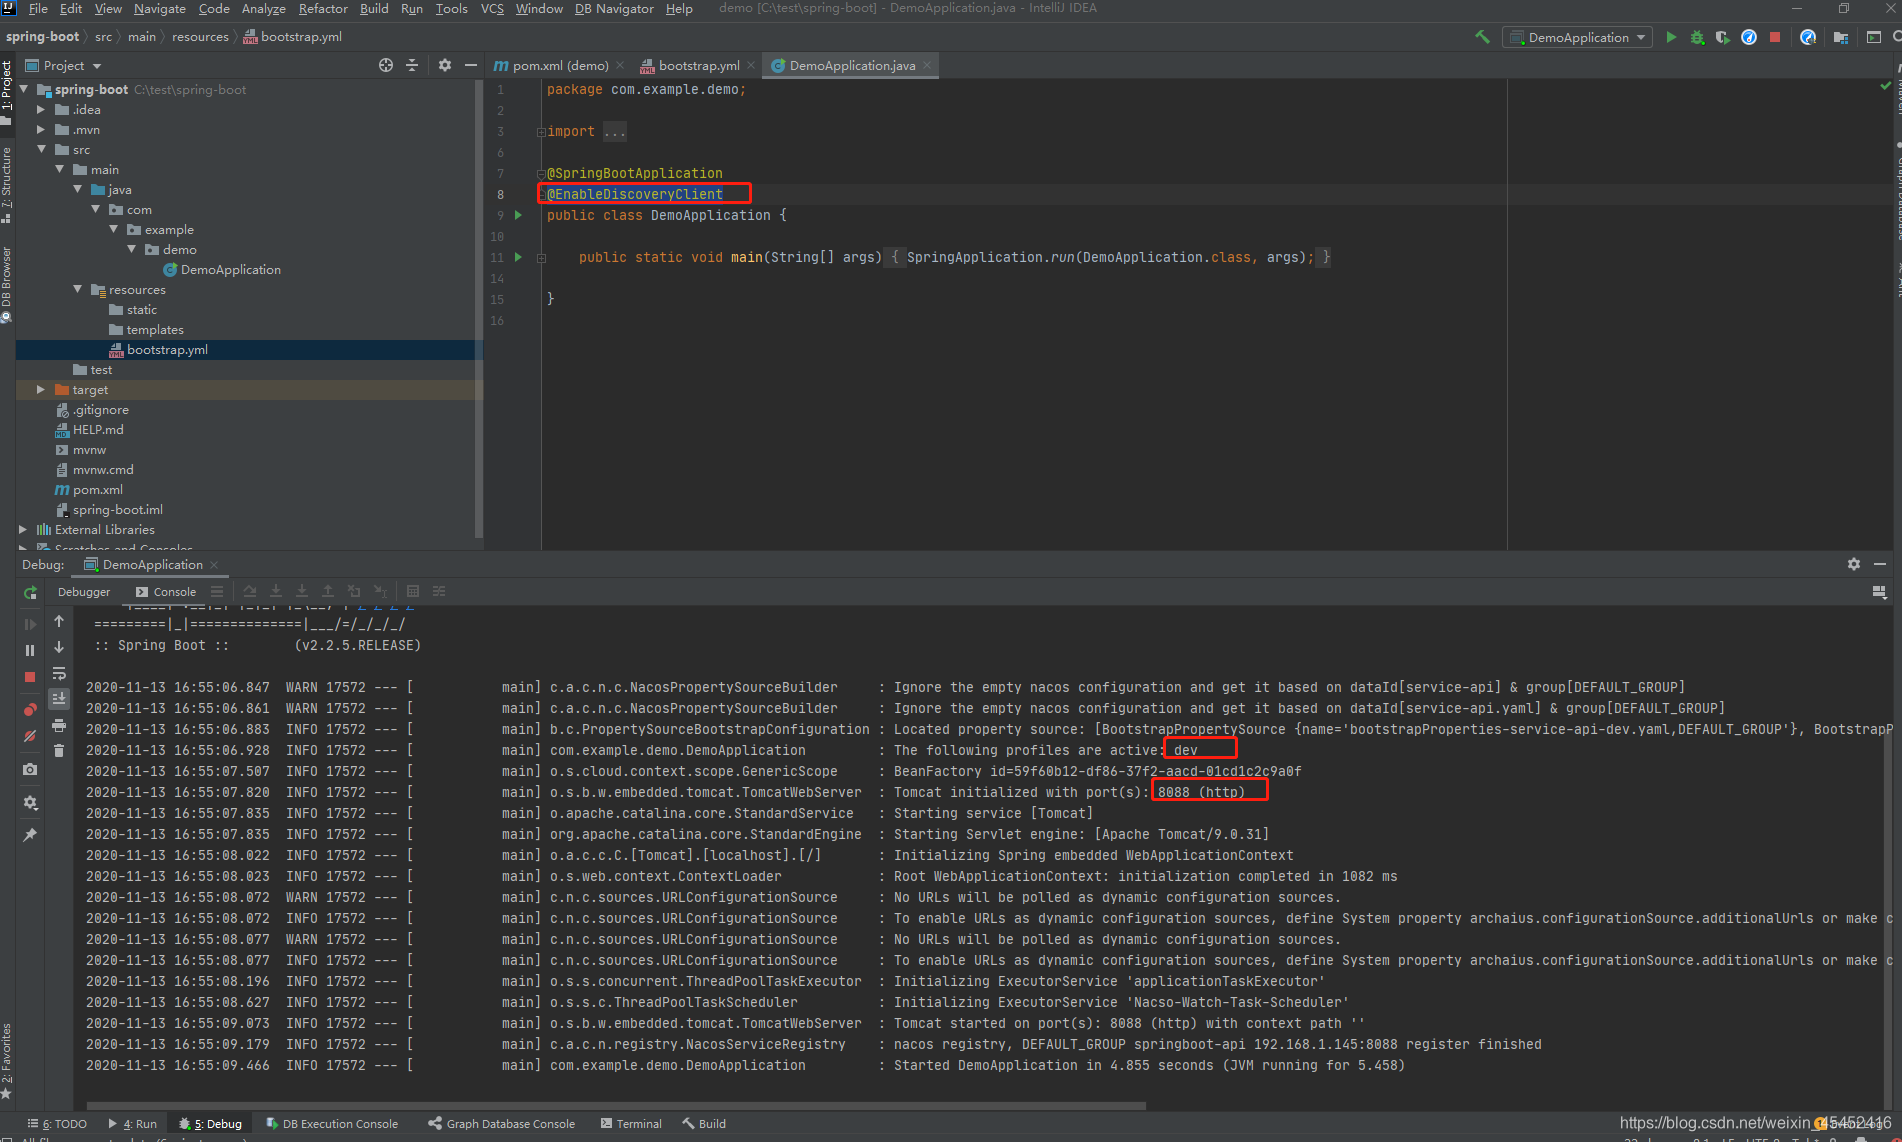The height and width of the screenshot is (1142, 1902).
Task: Open Graph Database Console window
Action: coord(502,1124)
